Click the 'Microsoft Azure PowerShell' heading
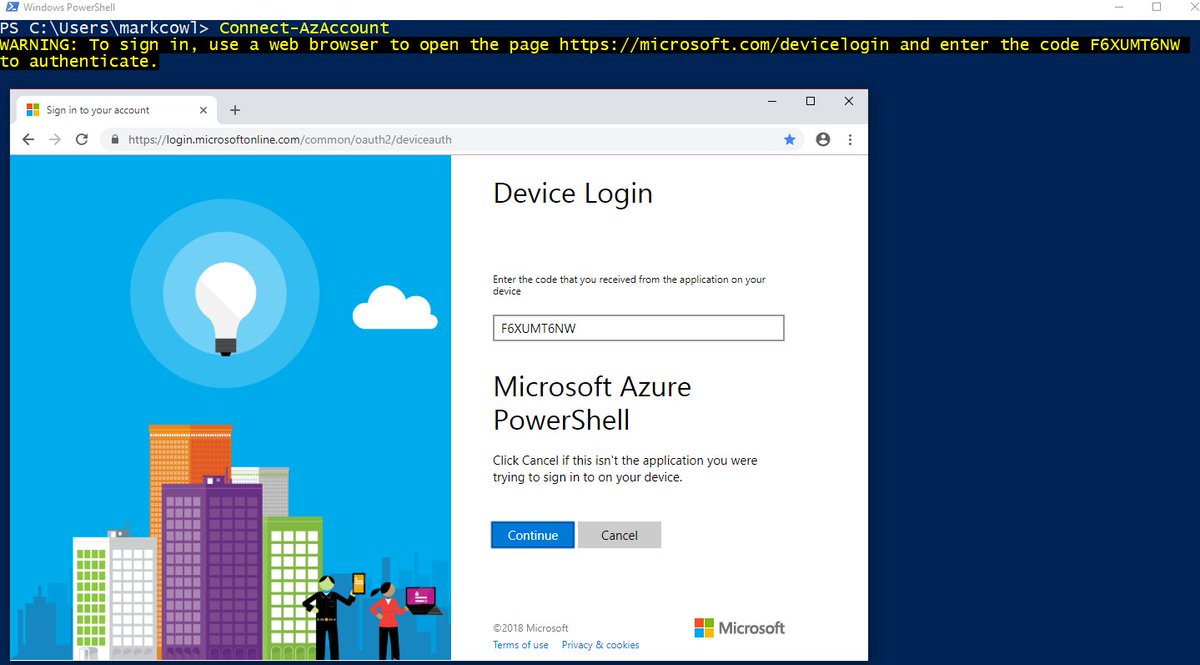The width and height of the screenshot is (1200, 665). (592, 402)
